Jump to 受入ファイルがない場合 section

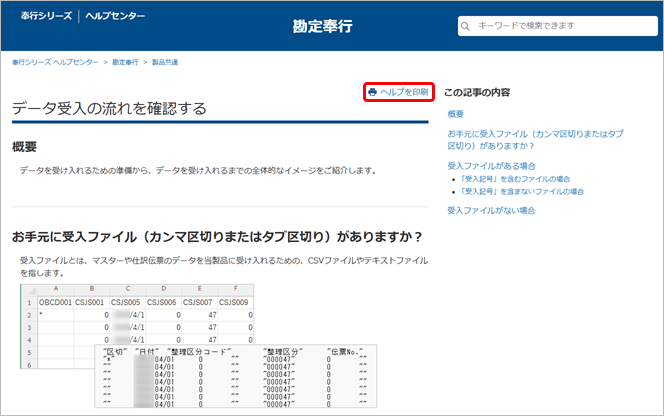[491, 211]
